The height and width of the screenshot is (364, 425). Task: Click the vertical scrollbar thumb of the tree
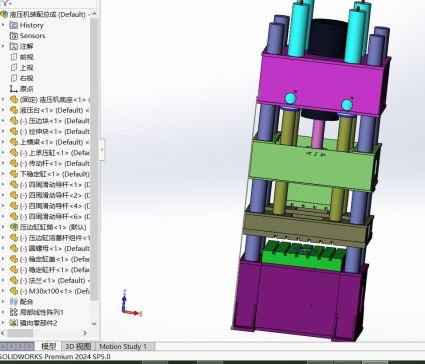tap(94, 159)
